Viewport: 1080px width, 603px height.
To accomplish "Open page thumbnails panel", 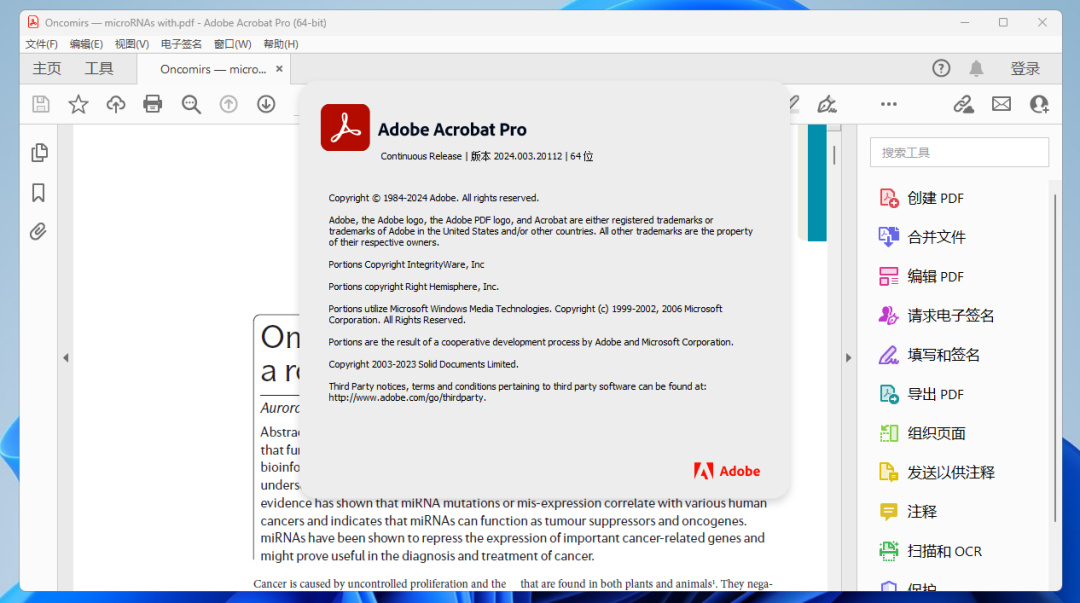I will [x=39, y=152].
